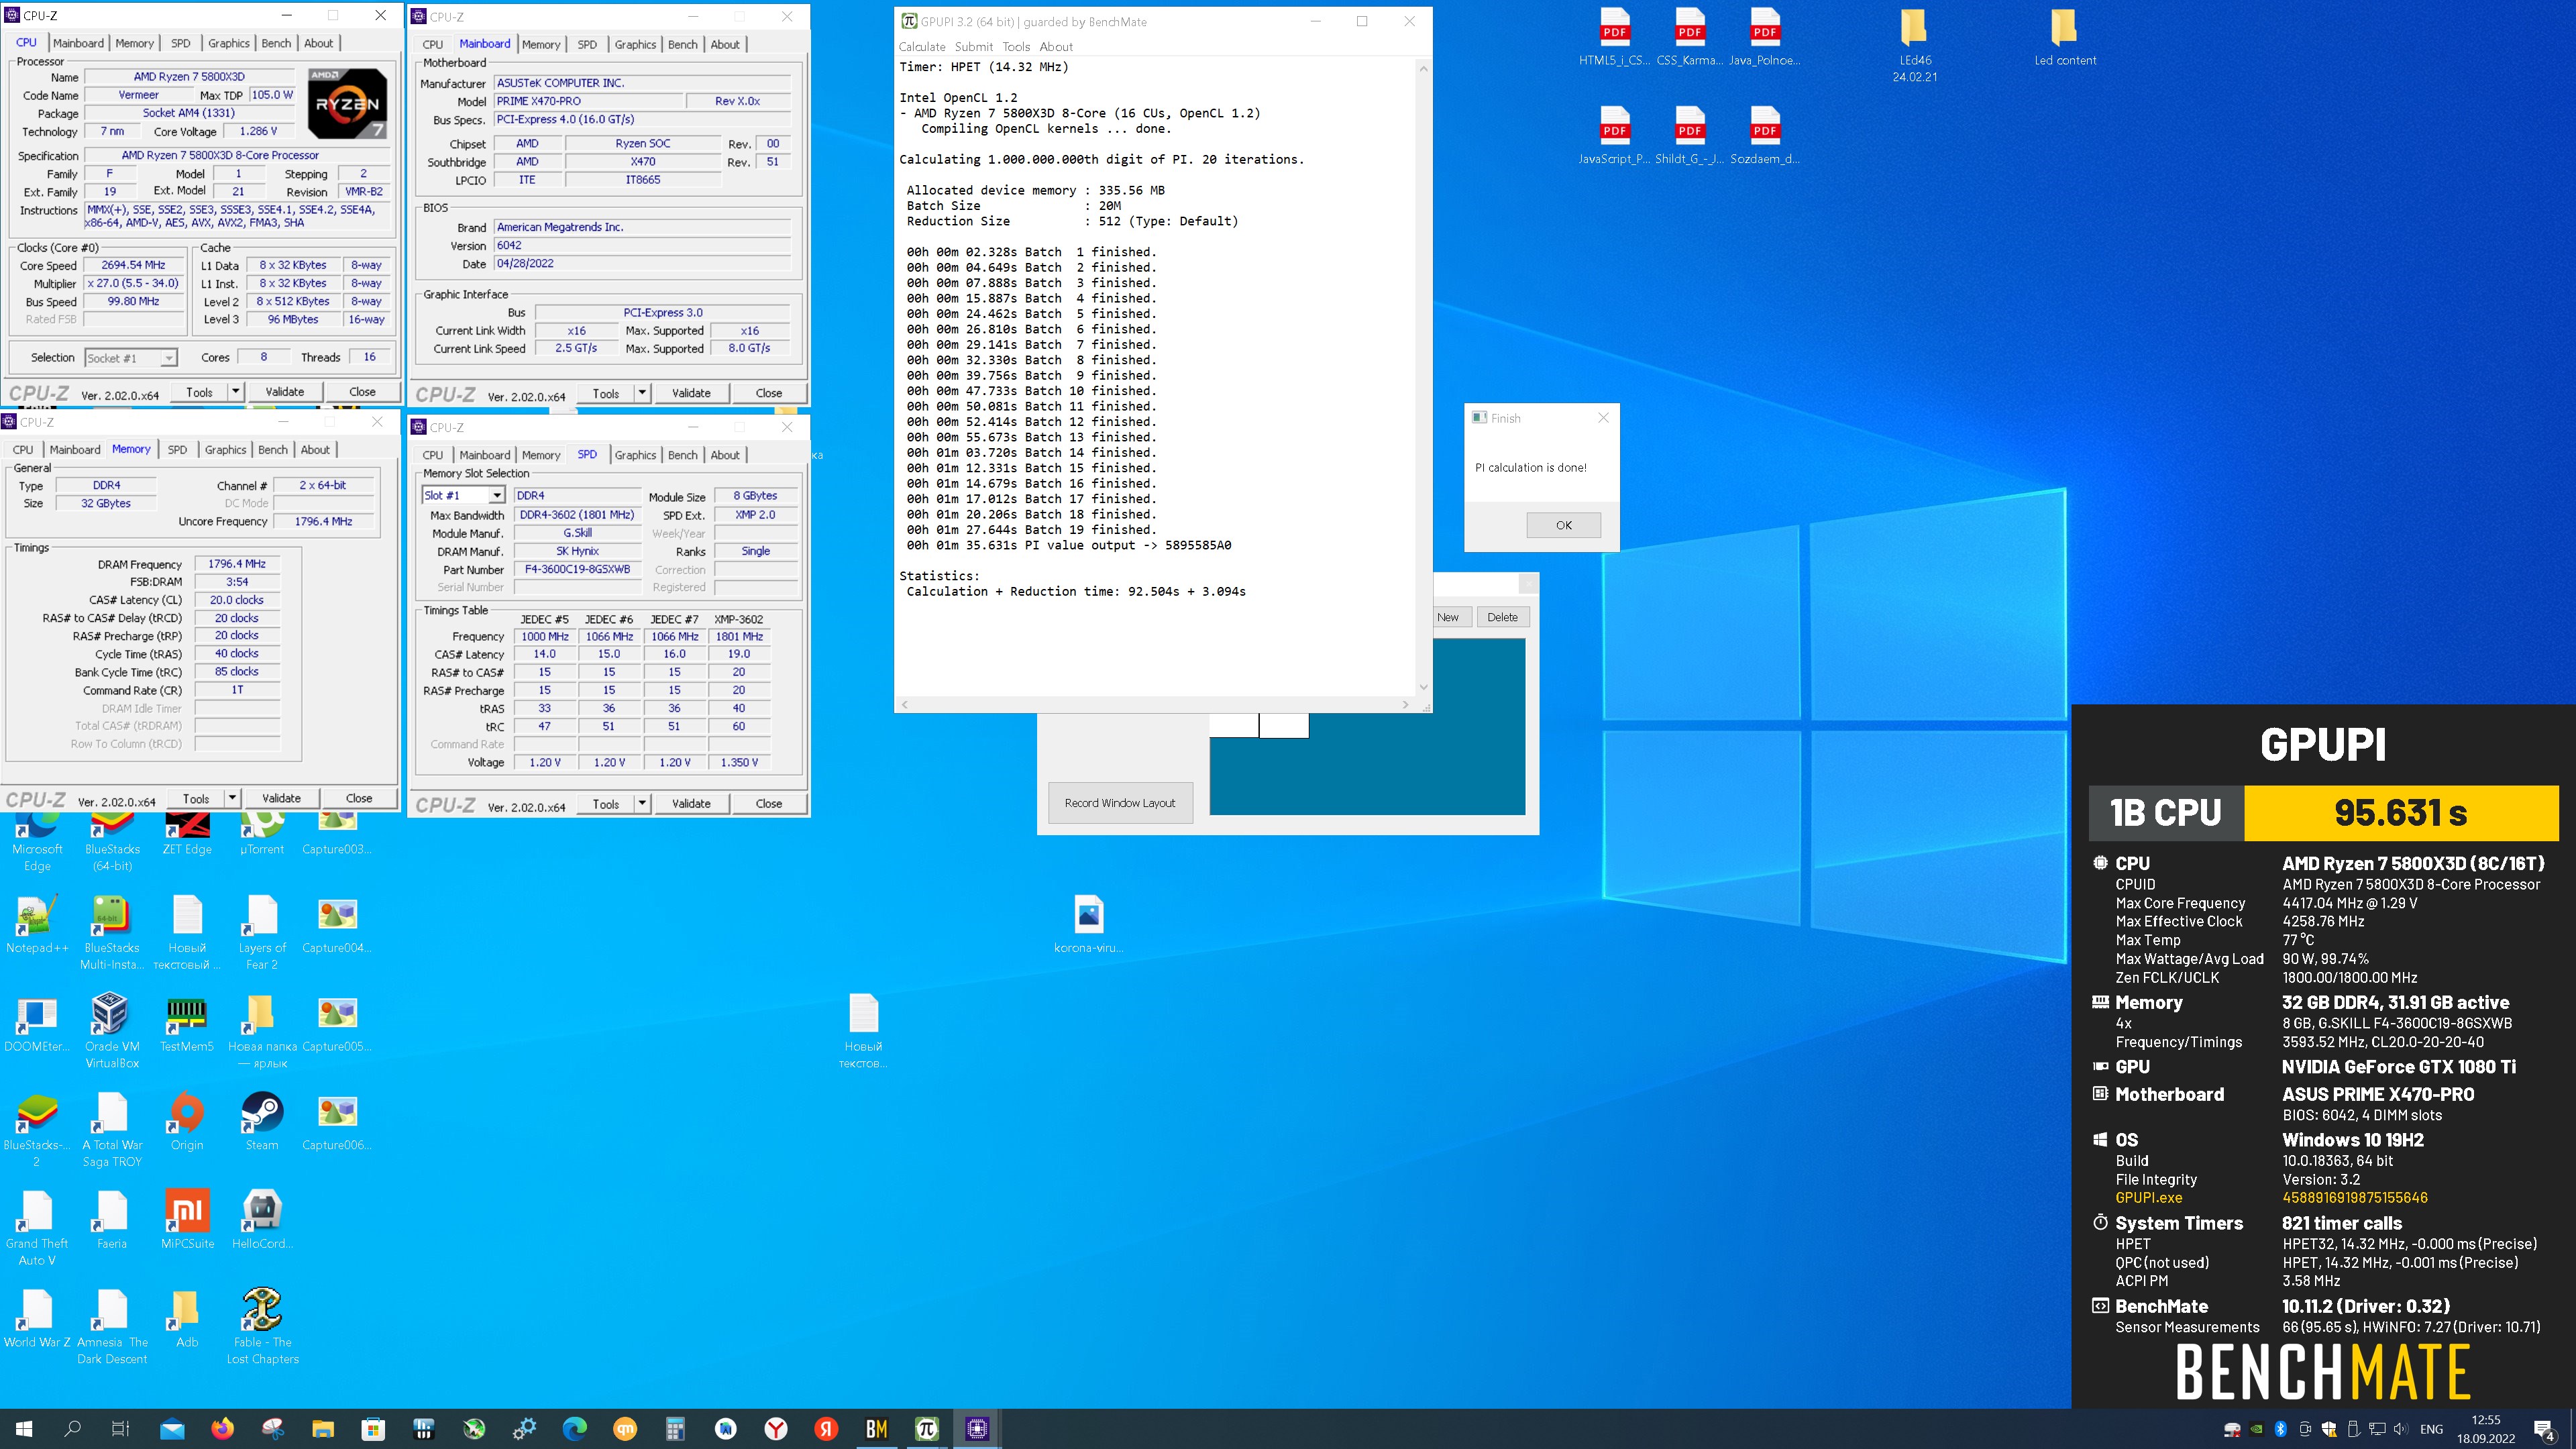This screenshot has height=1449, width=2576.
Task: Switch to SPD tab in Memory CPU-Z window
Action: tap(177, 450)
